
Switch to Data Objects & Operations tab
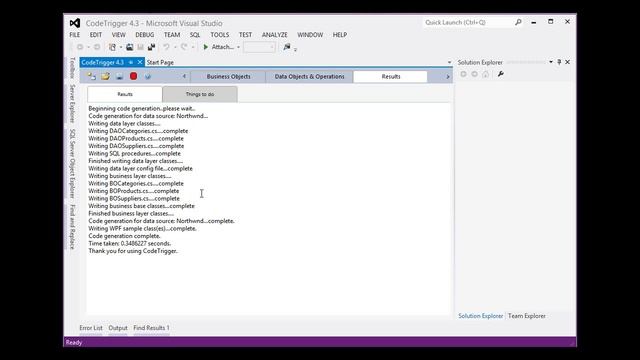coord(309,77)
